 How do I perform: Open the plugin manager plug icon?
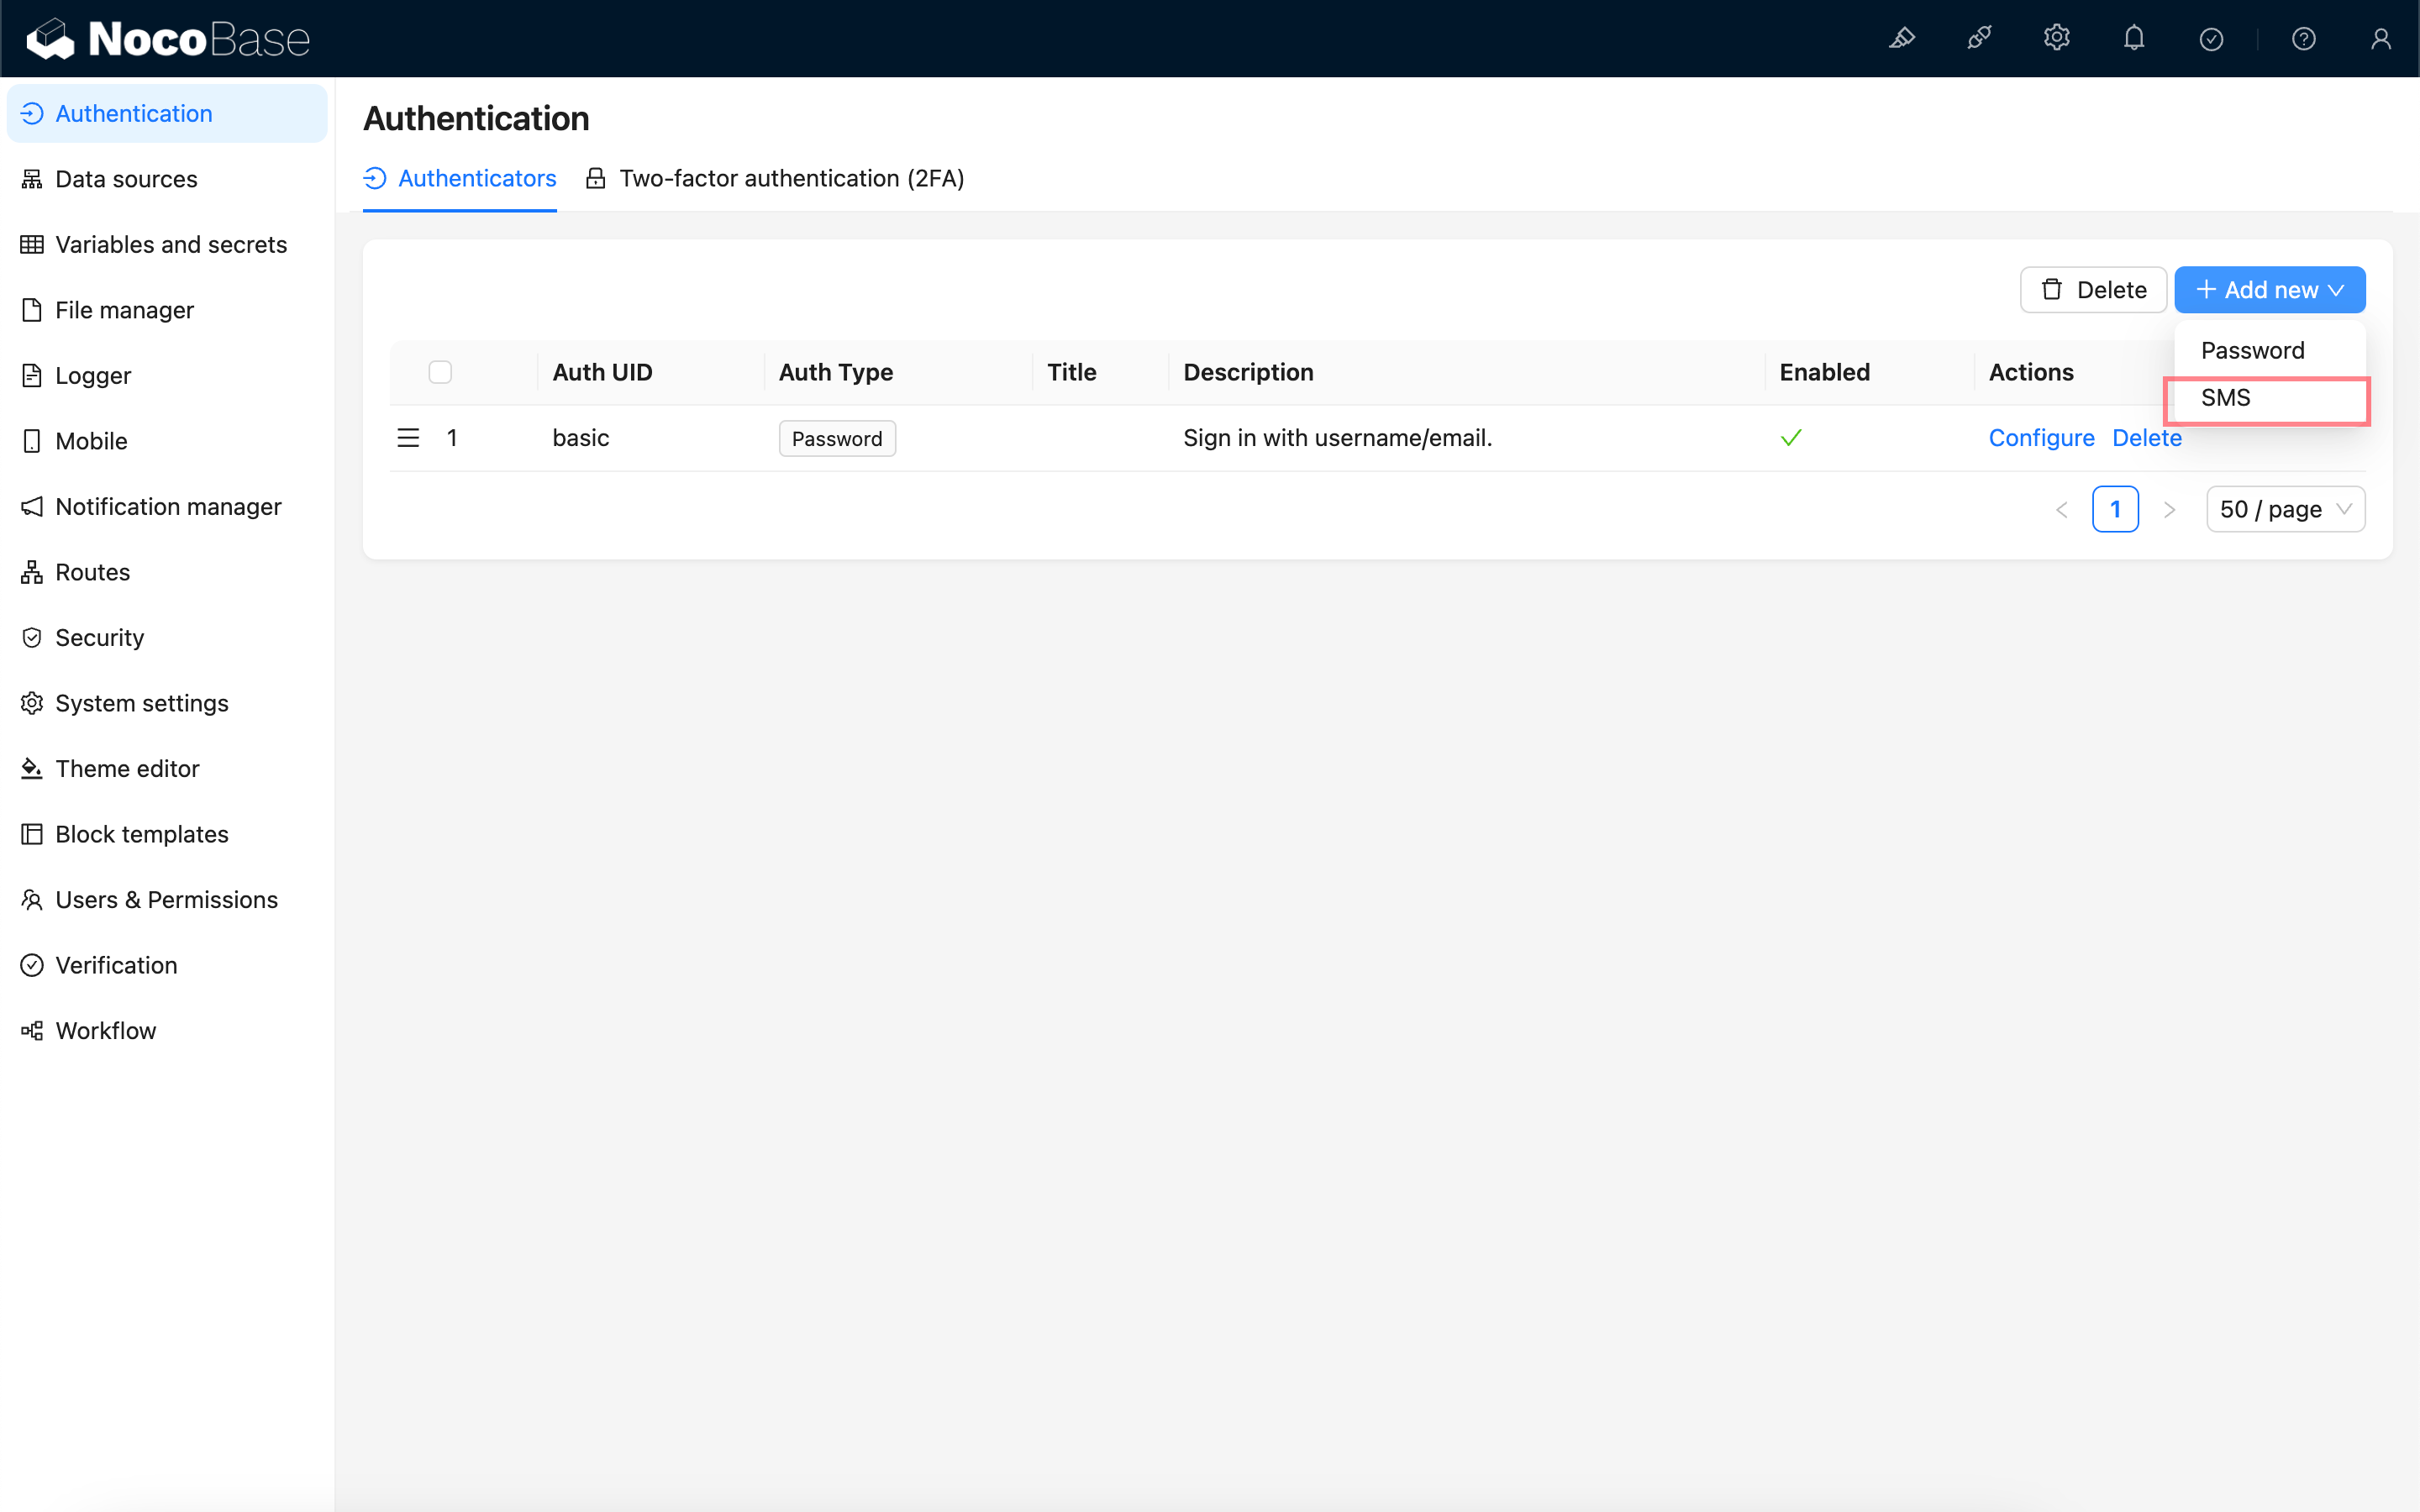(x=1979, y=39)
